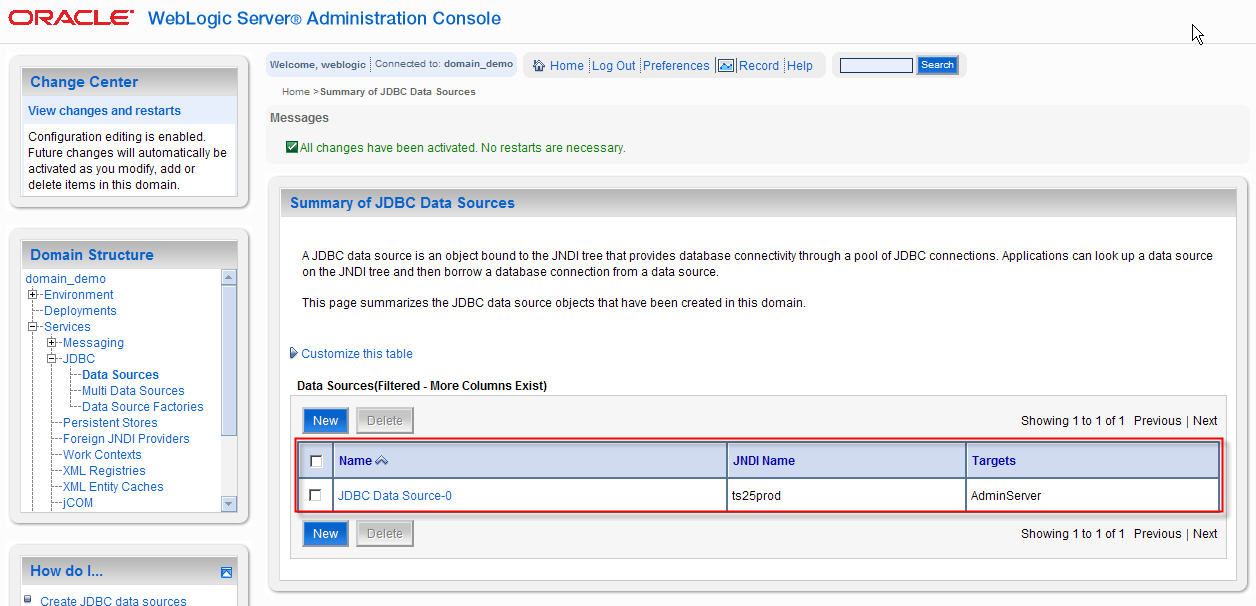Click Domain Structure scroll up arrow
1256x606 pixels.
pyautogui.click(x=228, y=277)
